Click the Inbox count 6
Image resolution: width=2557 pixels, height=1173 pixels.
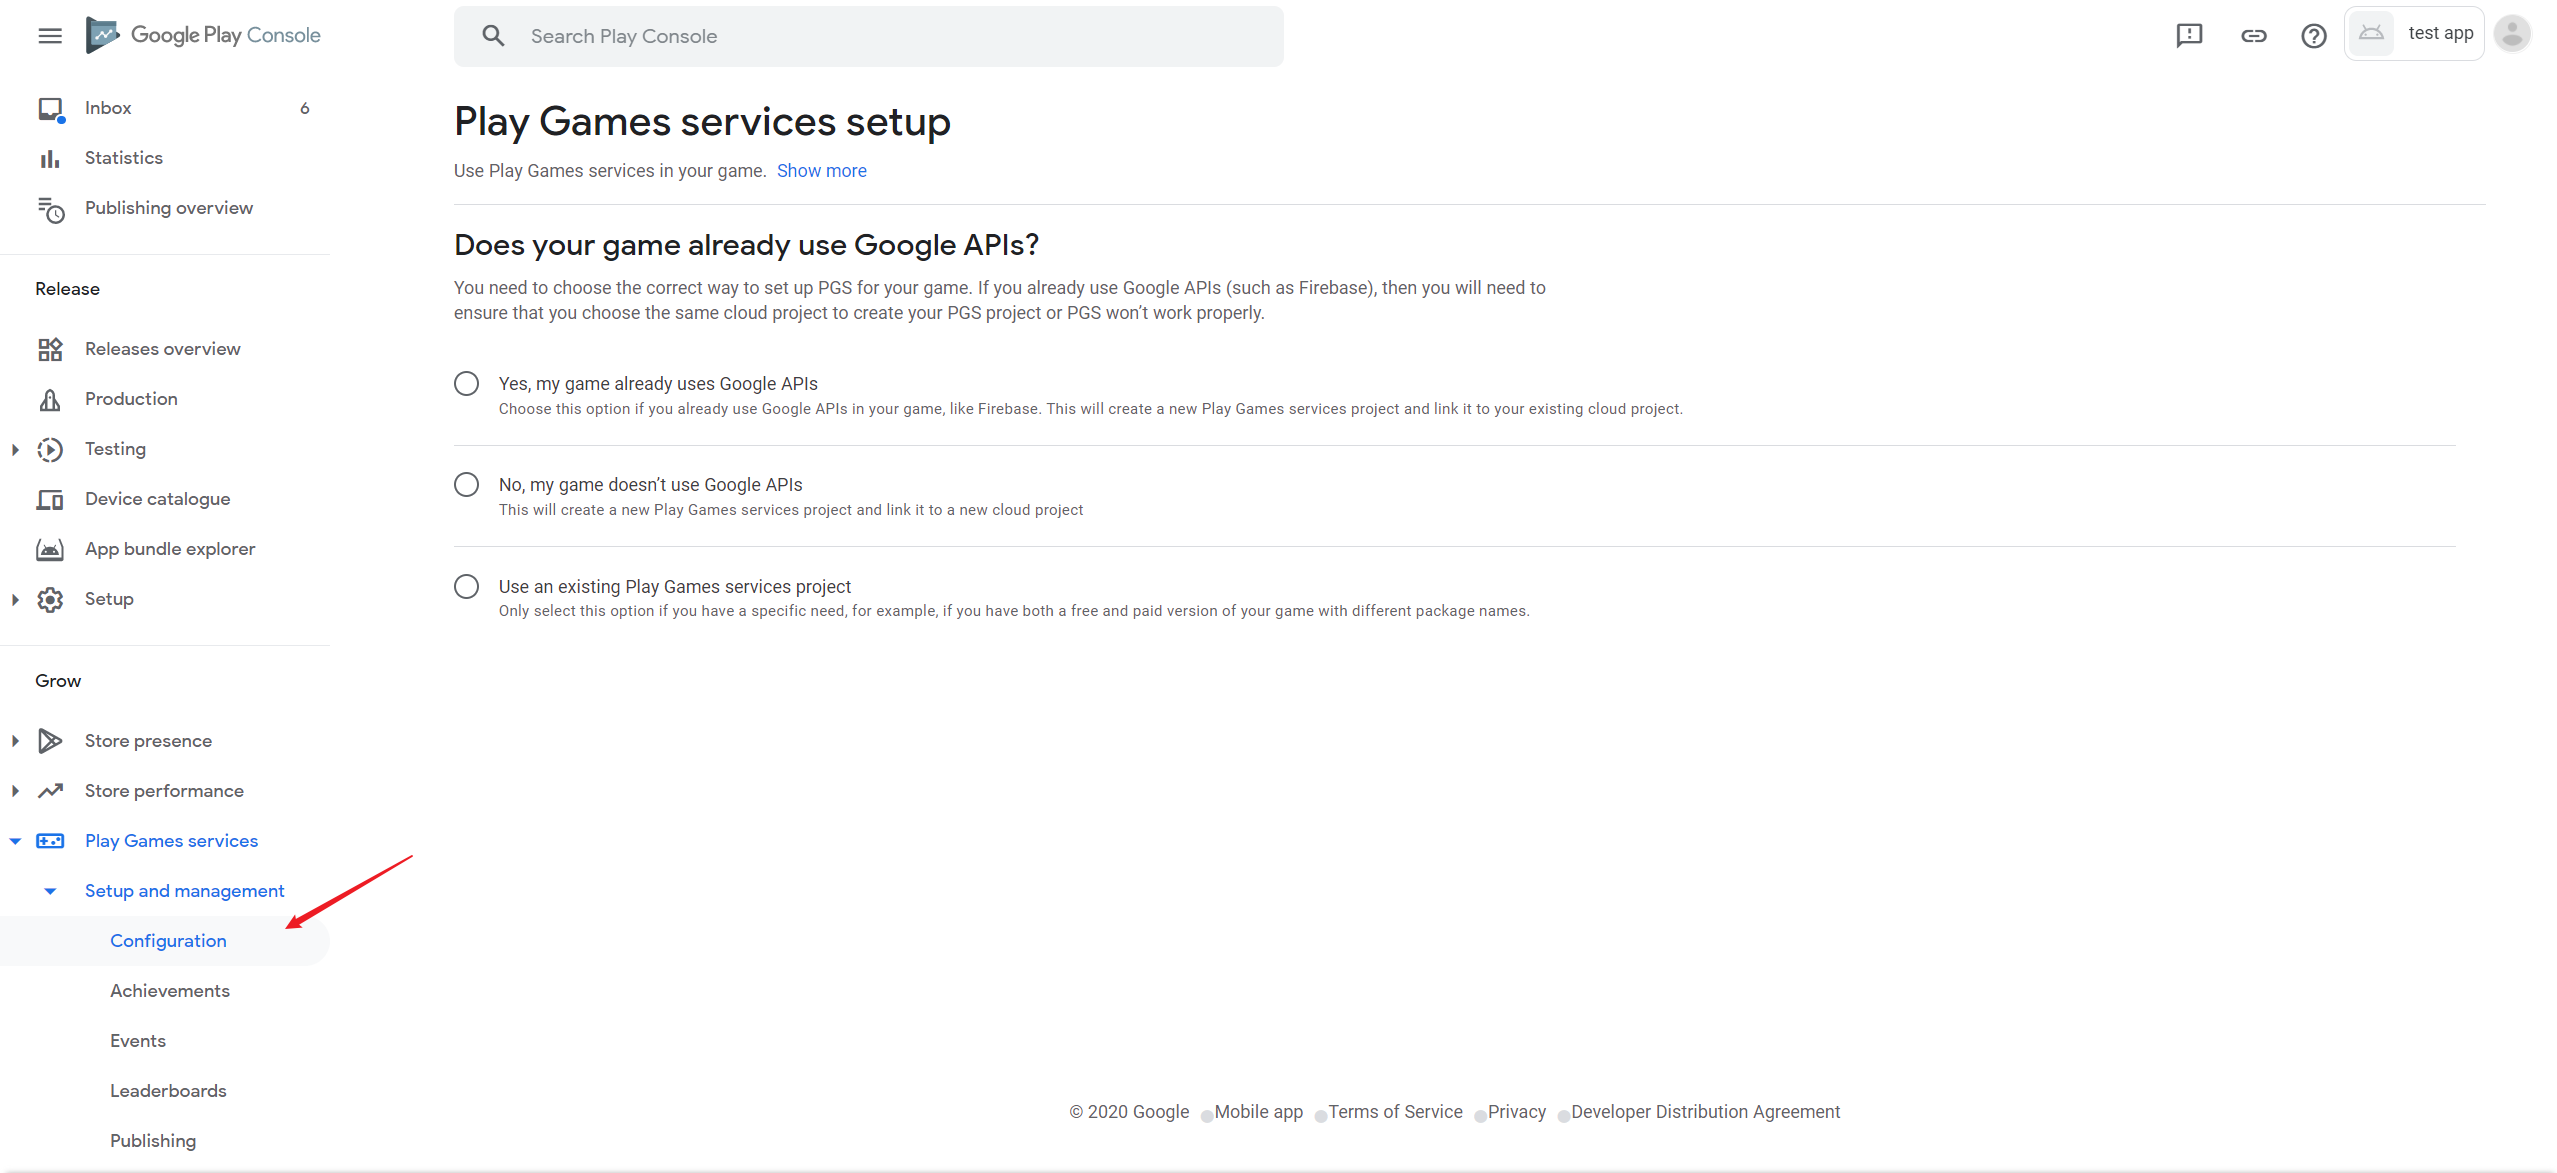pos(304,108)
